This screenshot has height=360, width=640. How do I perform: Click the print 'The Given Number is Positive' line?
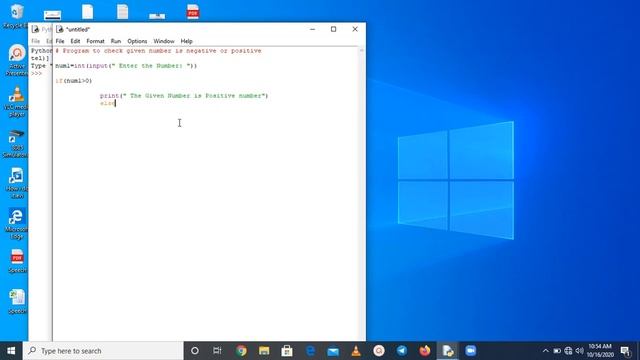tap(184, 96)
